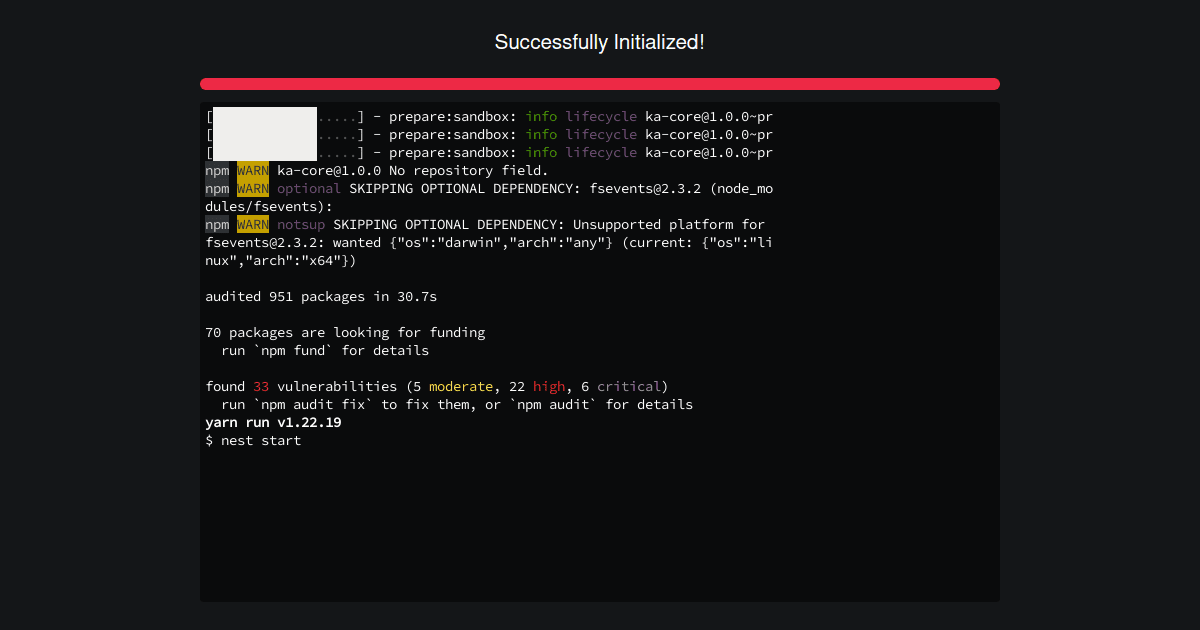Select the purple lifecycle label on the second log line

point(600,134)
